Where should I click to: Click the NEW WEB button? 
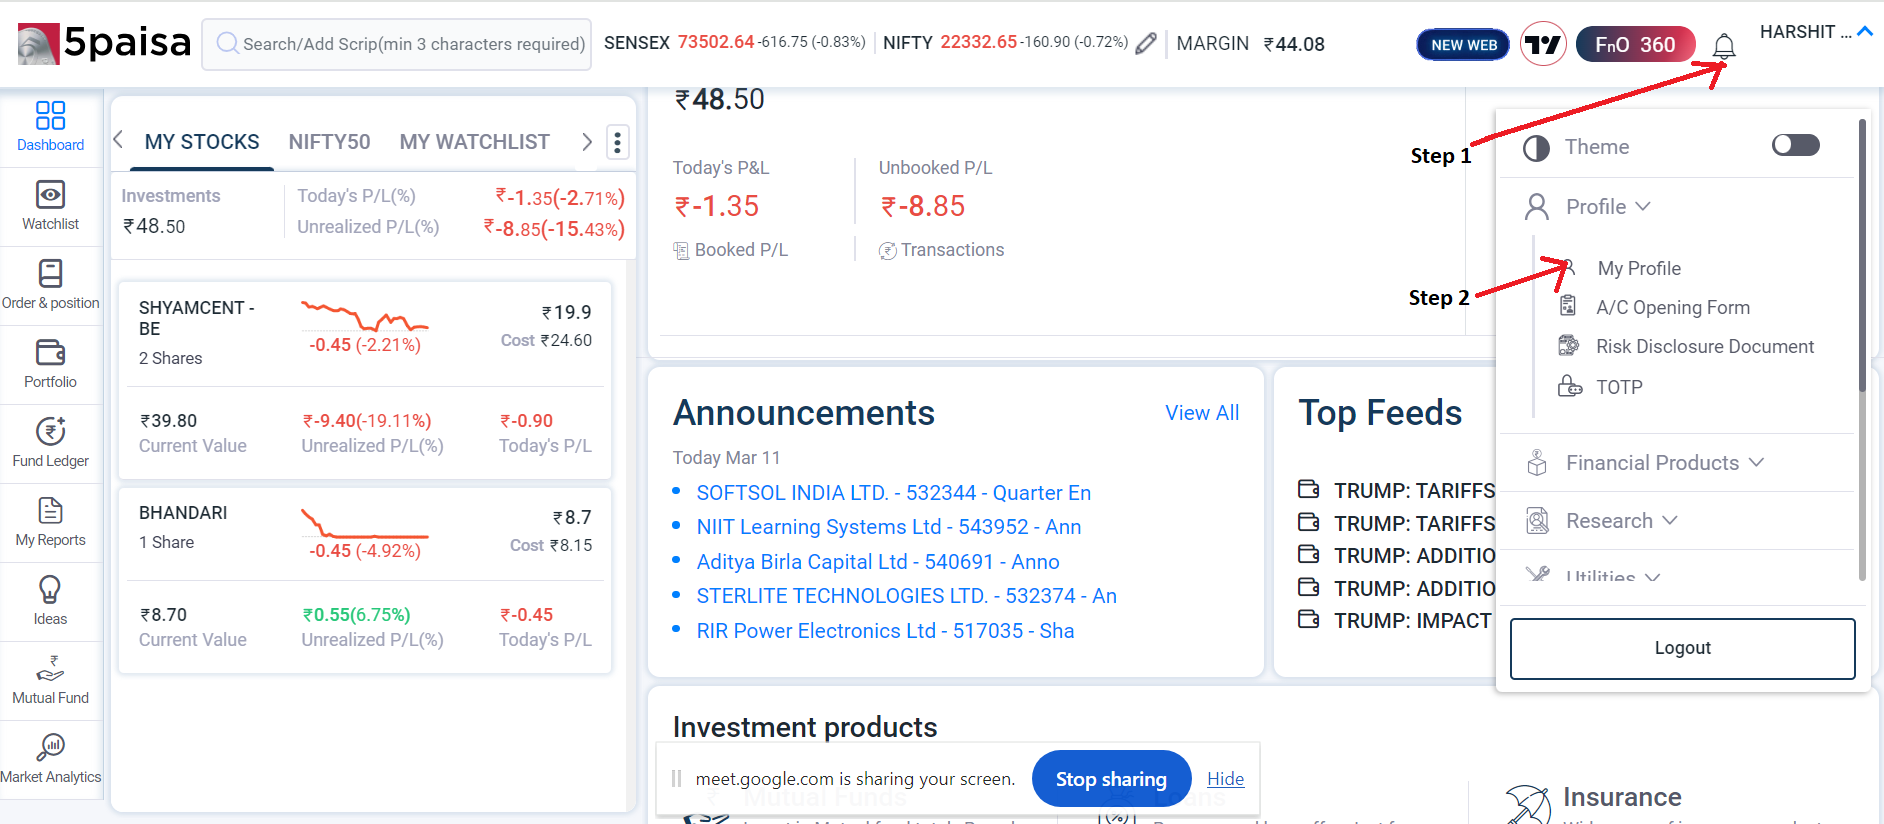tap(1463, 45)
